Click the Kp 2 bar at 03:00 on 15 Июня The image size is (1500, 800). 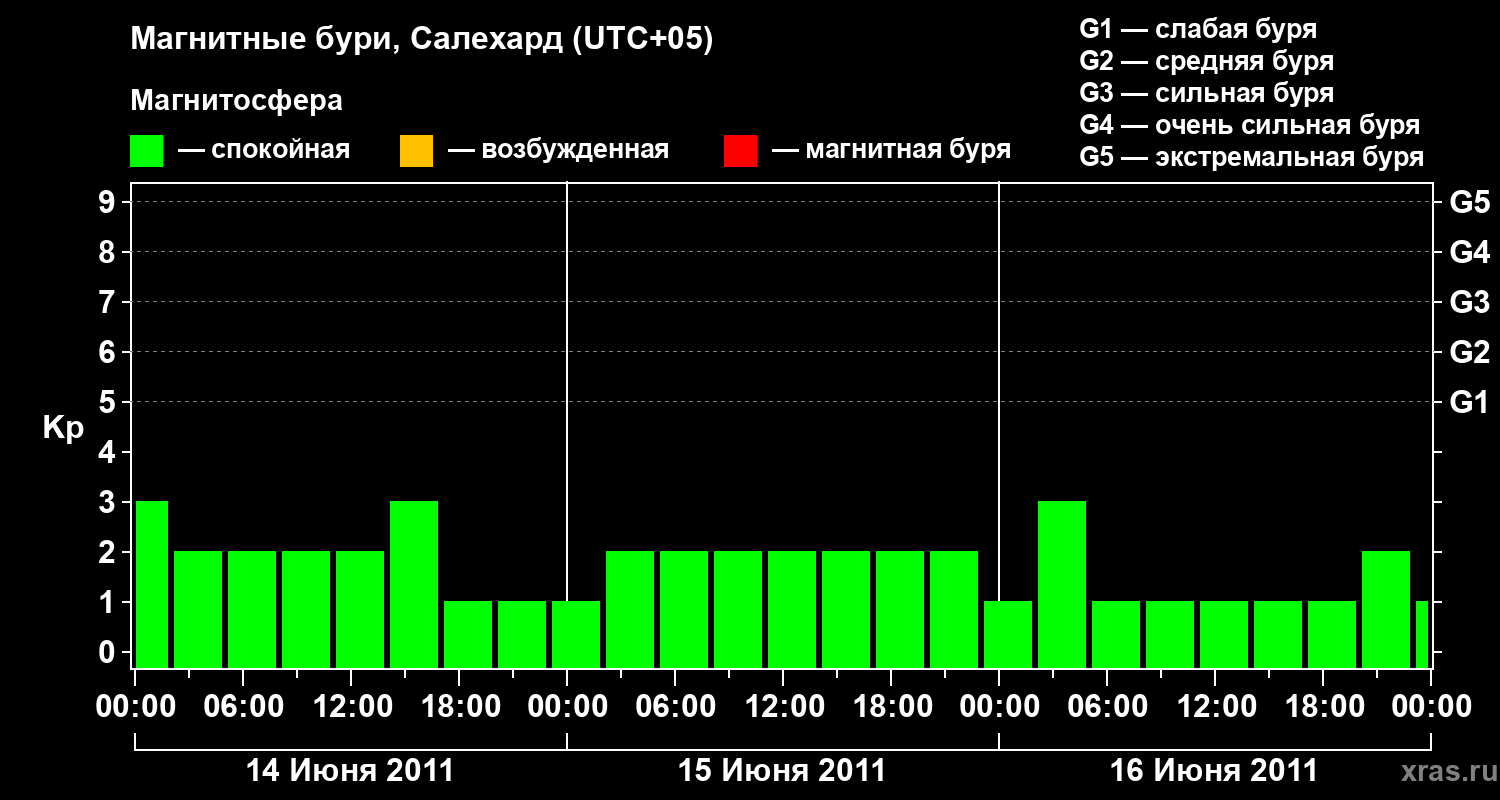630,609
